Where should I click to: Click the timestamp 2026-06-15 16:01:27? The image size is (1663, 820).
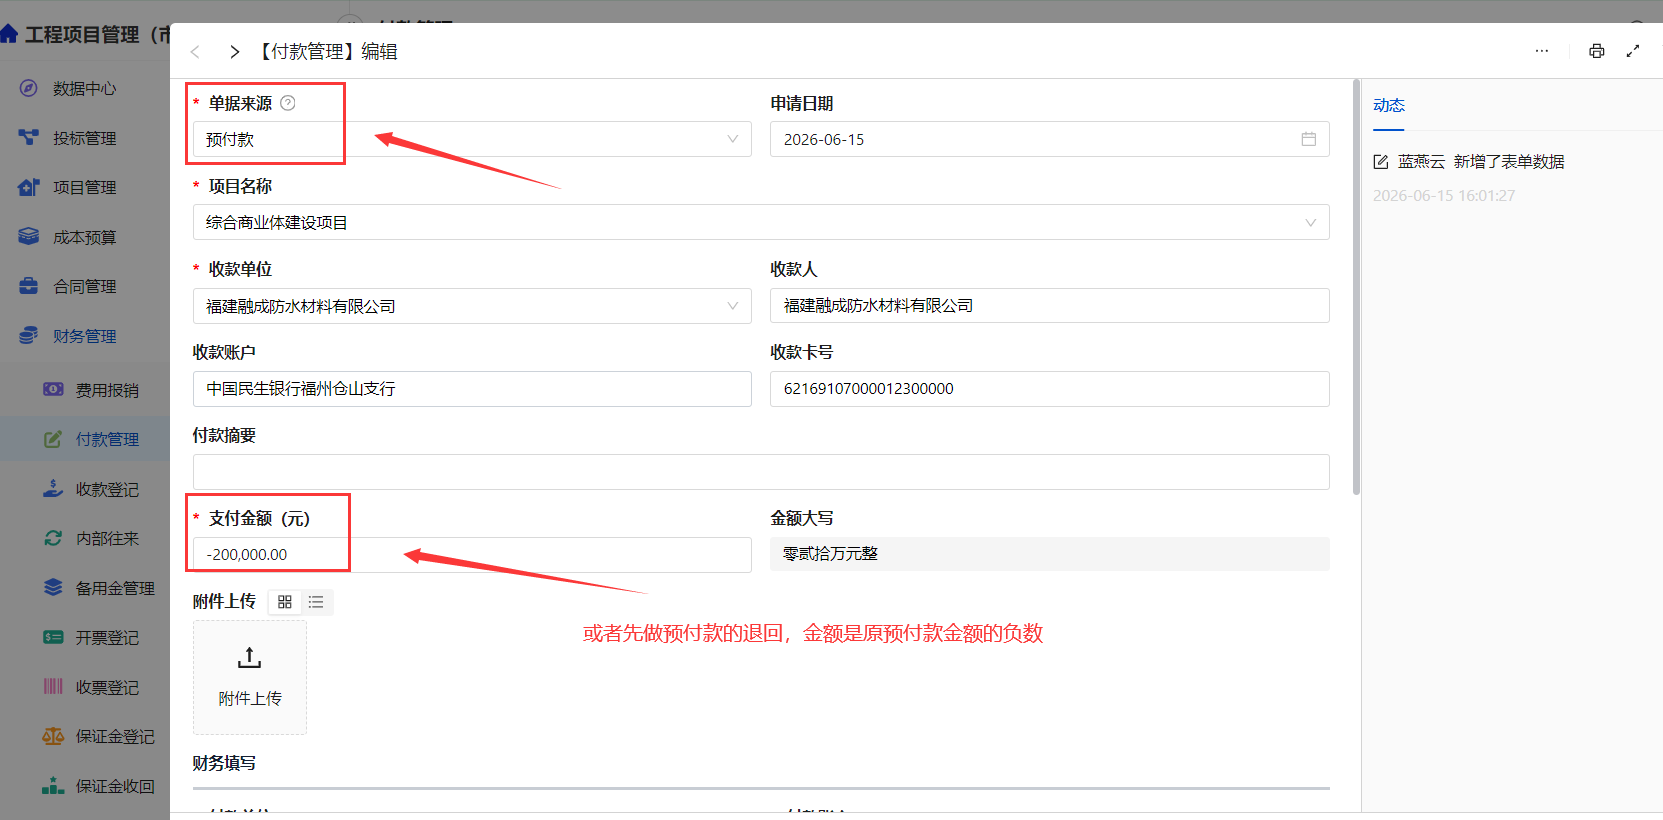point(1444,196)
